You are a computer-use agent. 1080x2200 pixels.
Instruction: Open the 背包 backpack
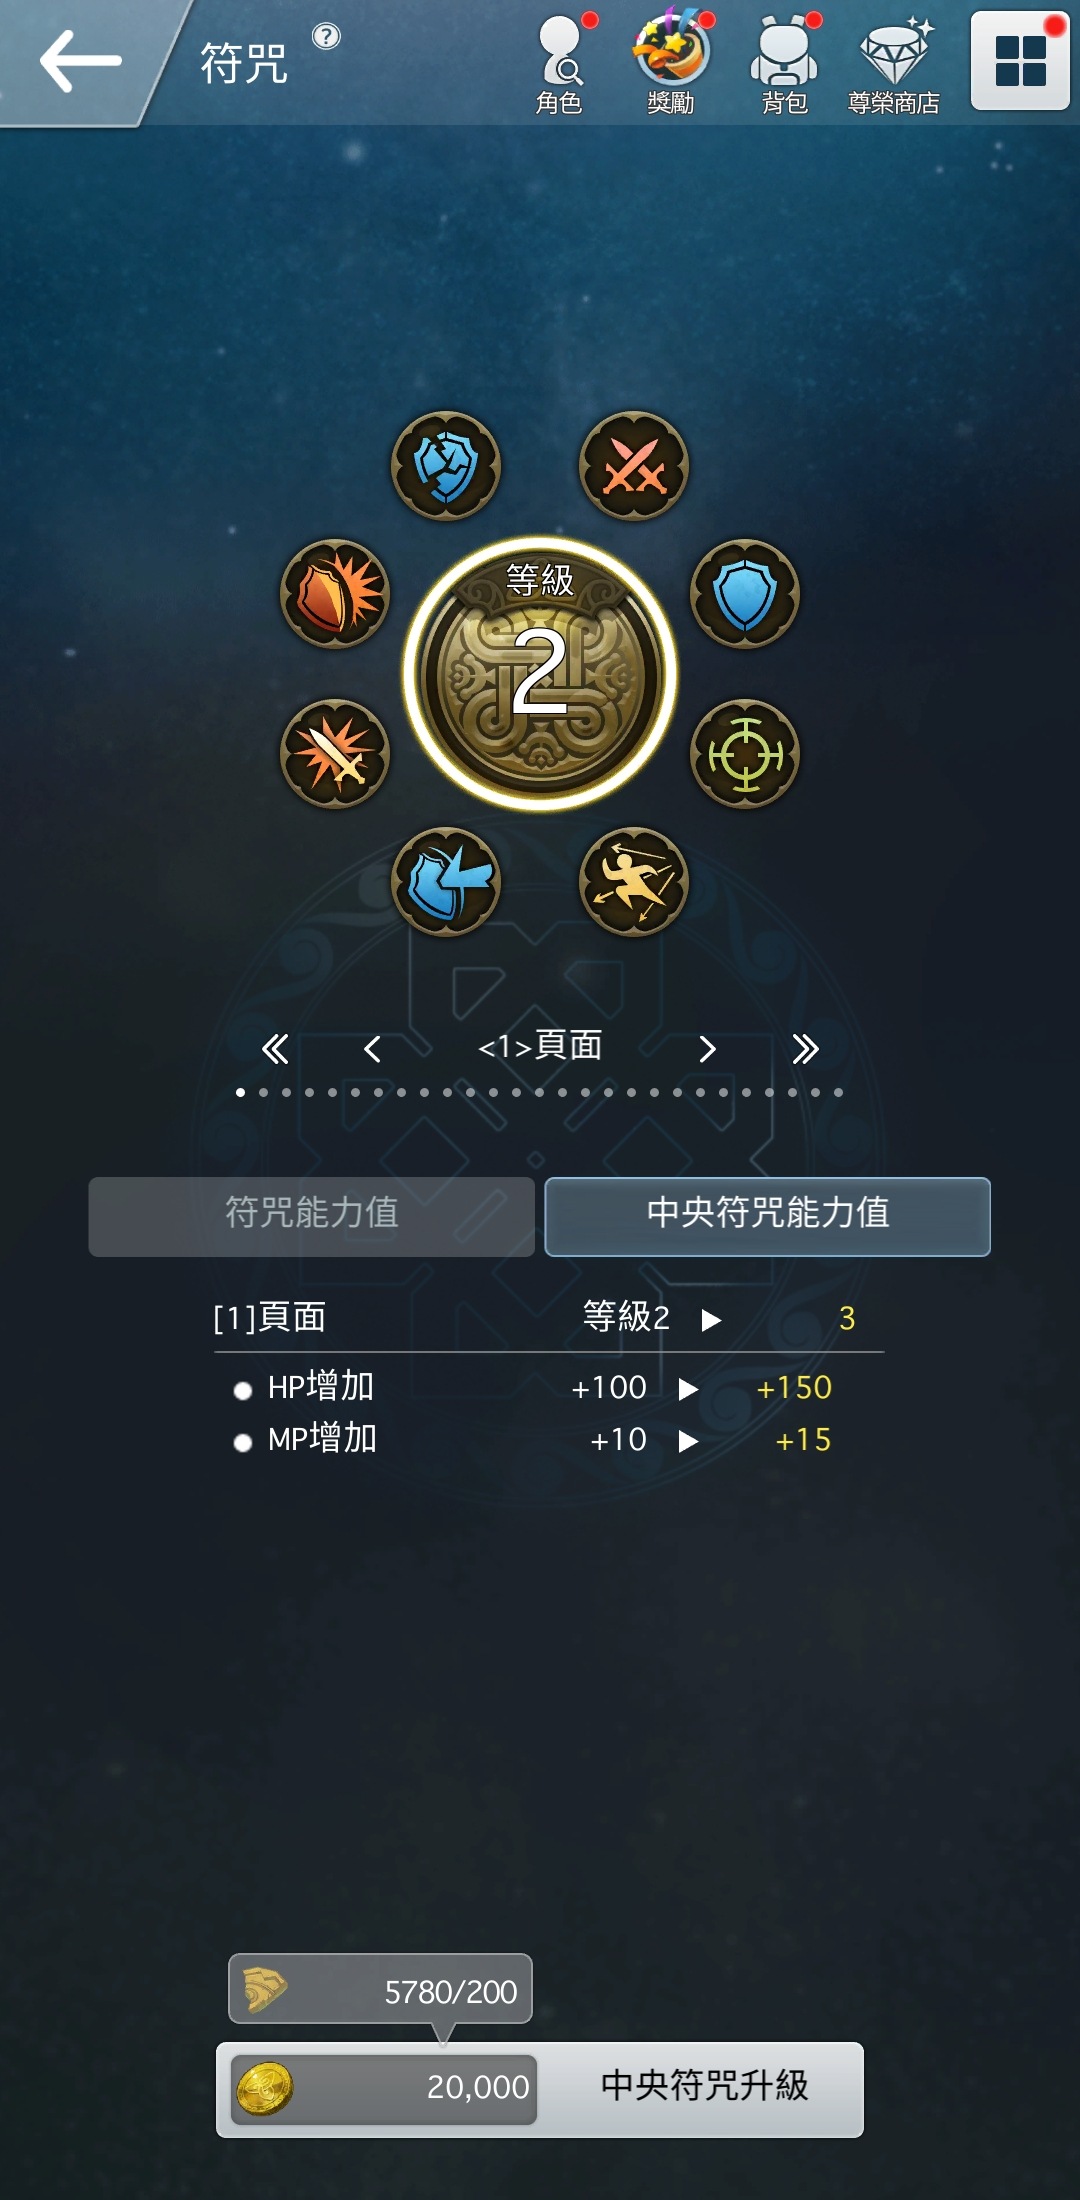point(785,64)
